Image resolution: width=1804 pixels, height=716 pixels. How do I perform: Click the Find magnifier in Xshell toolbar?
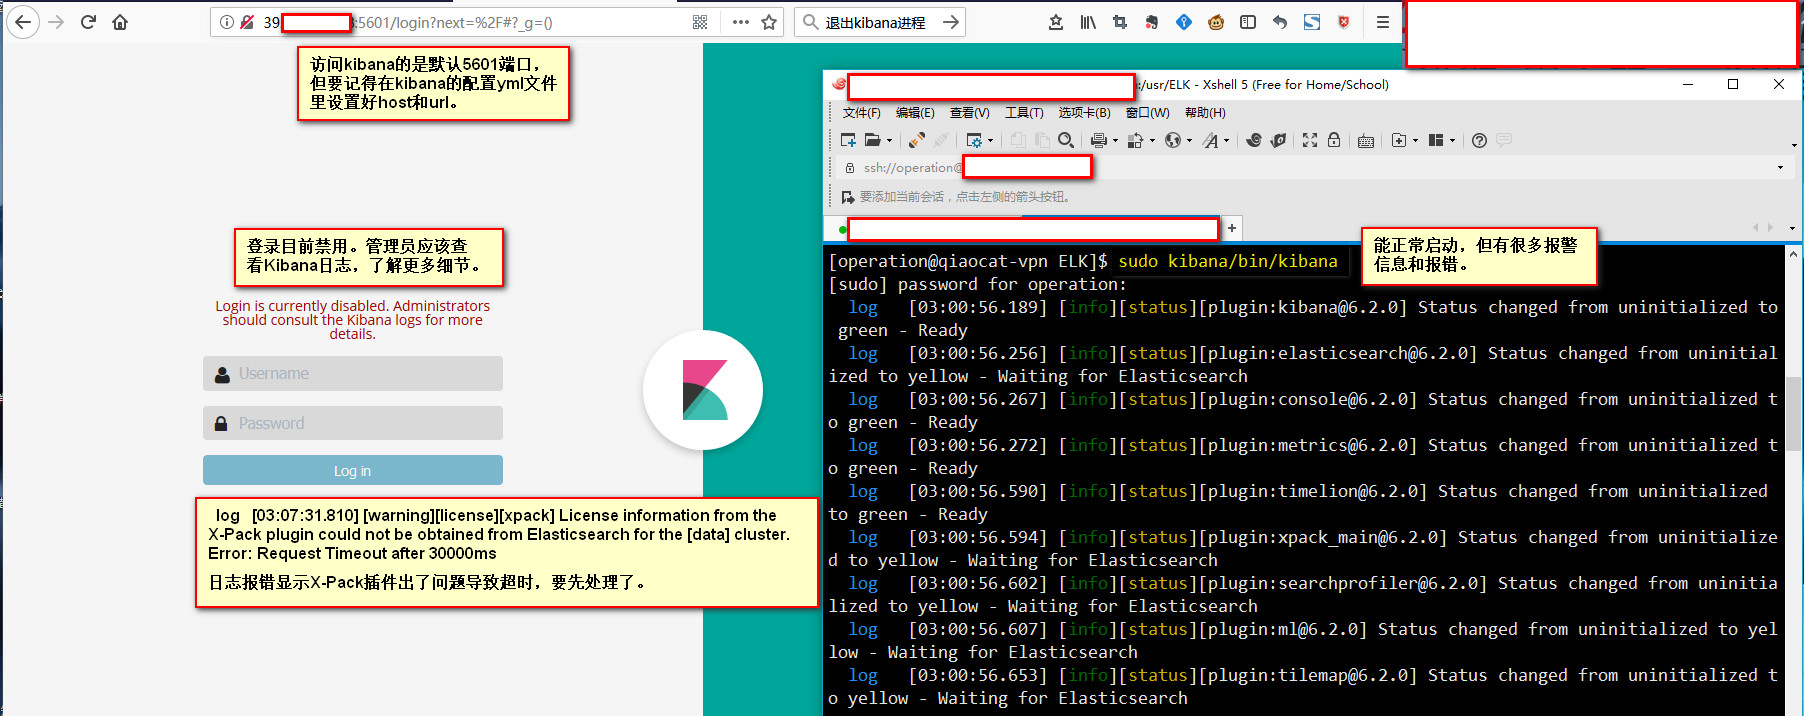coord(1066,141)
